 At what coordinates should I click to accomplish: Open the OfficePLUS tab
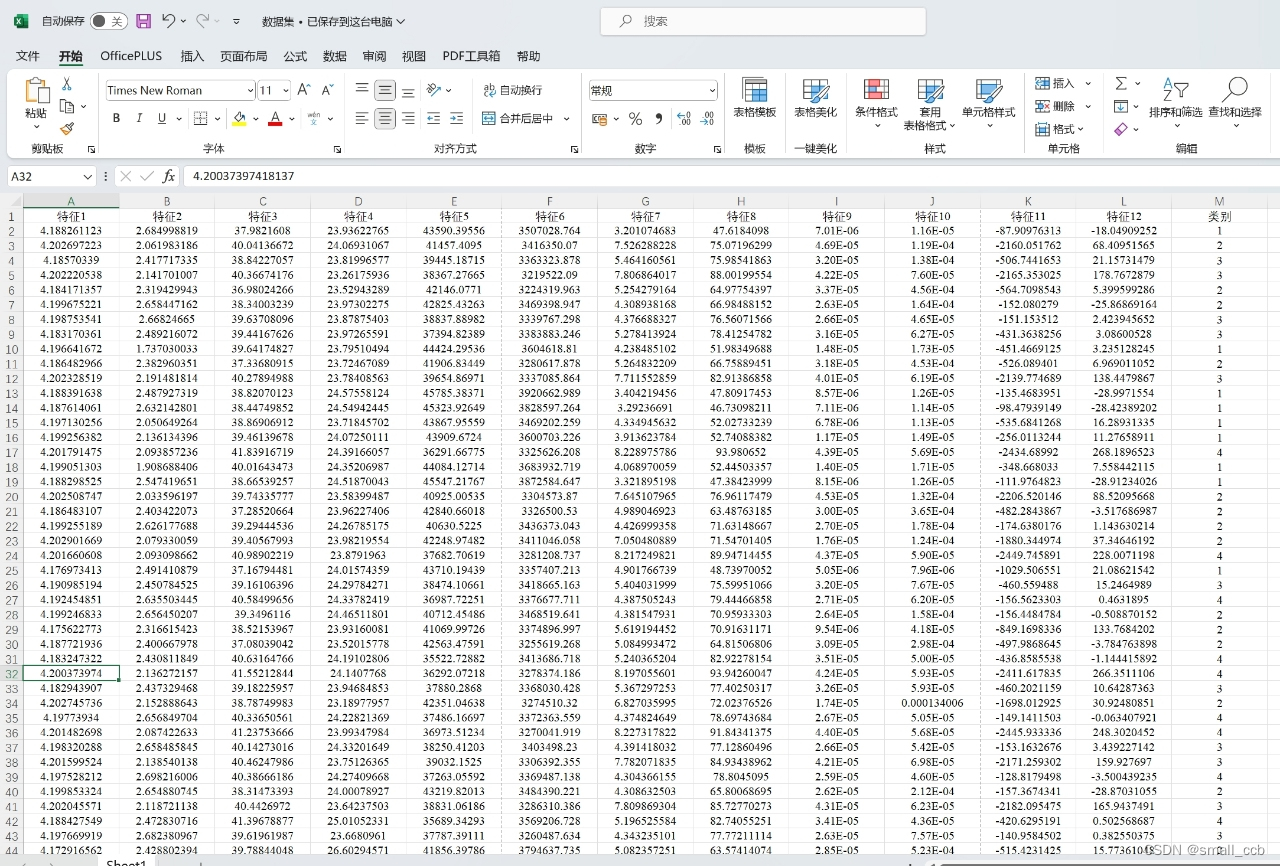[x=131, y=56]
